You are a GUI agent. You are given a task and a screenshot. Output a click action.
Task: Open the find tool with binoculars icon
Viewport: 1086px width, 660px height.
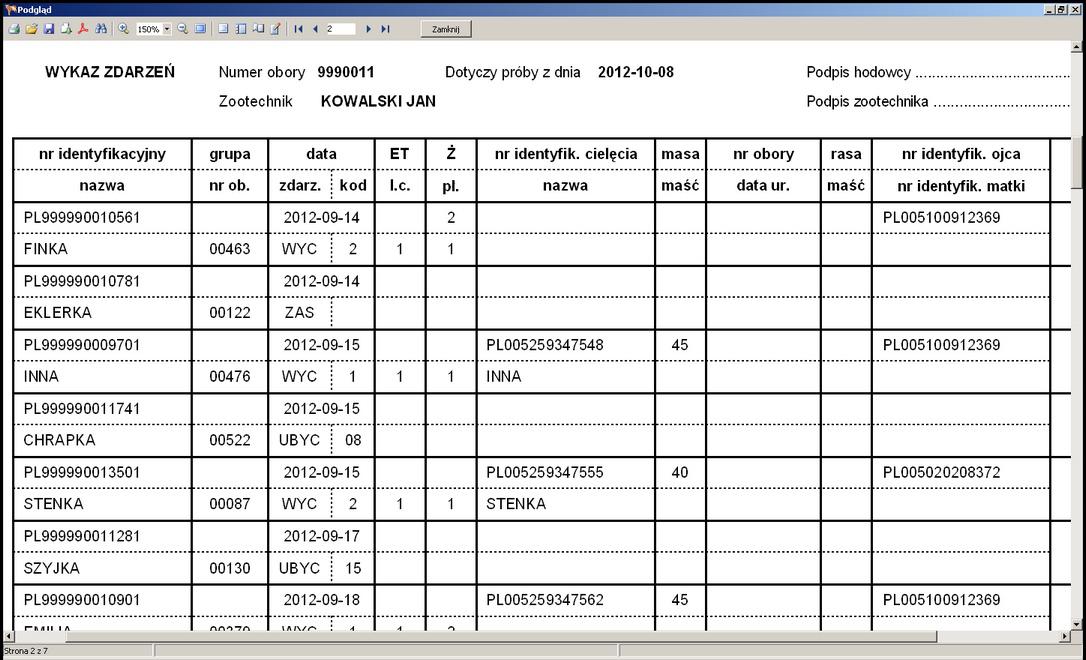pos(101,29)
